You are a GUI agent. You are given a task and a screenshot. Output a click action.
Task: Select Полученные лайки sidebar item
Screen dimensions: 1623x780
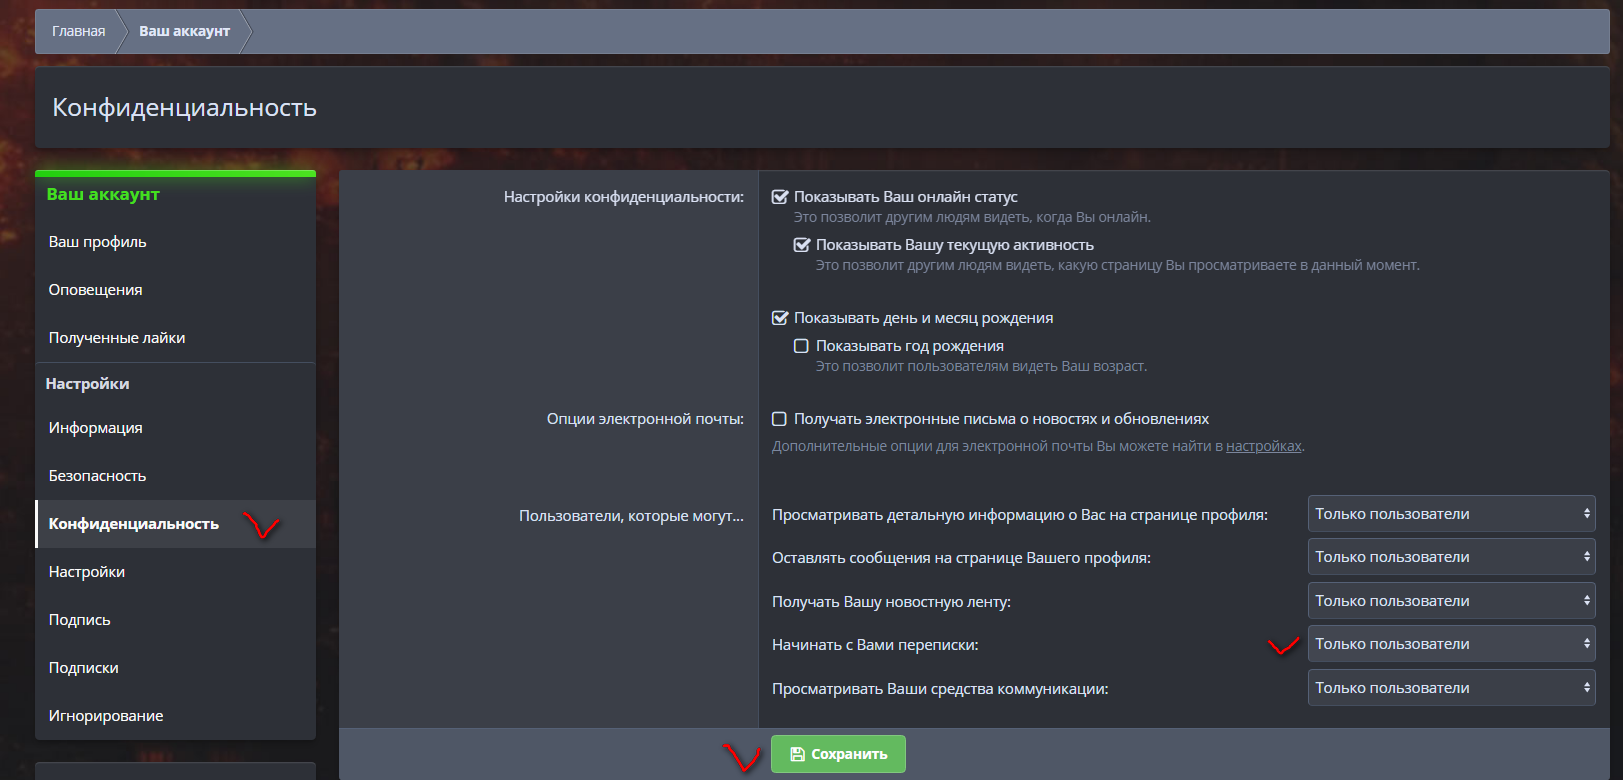pos(117,338)
